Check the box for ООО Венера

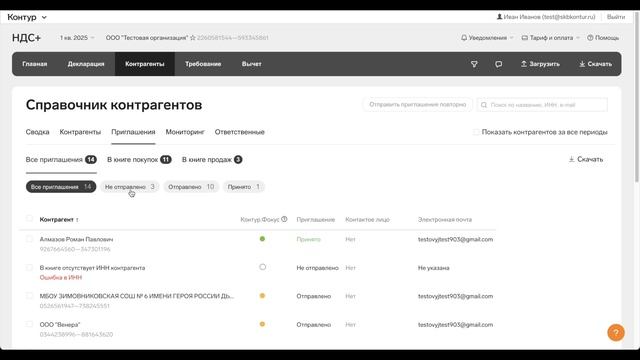[29, 324]
